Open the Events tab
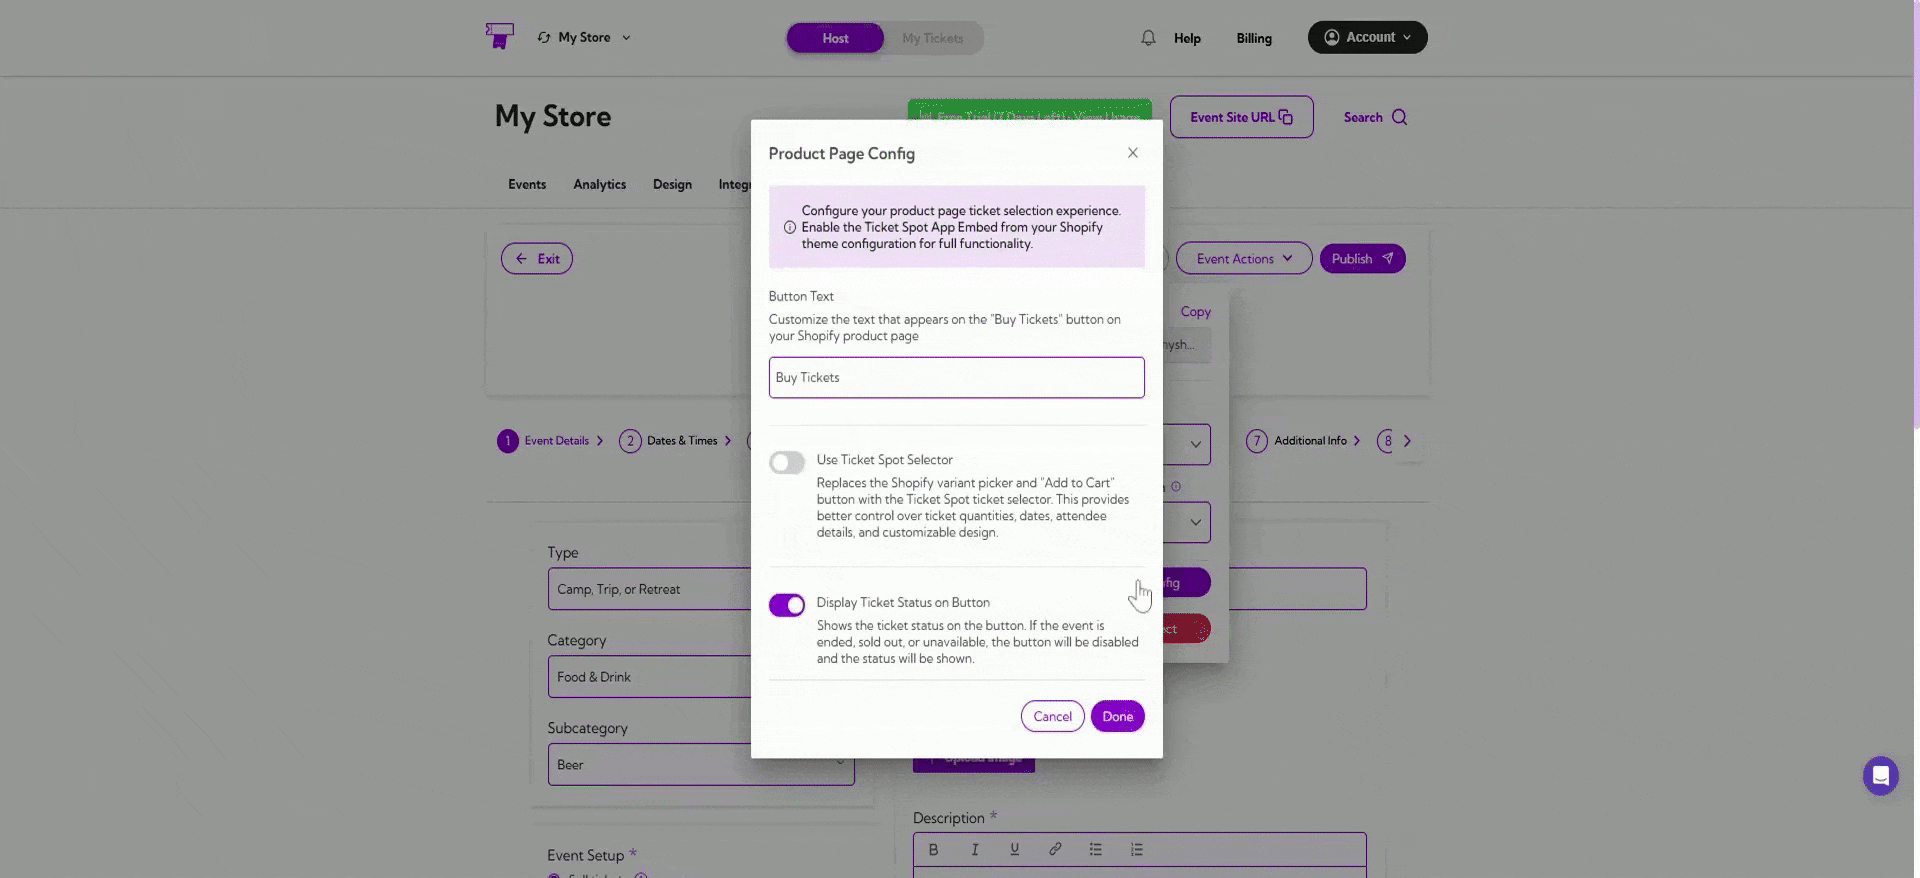Viewport: 1920px width, 878px height. 527,184
